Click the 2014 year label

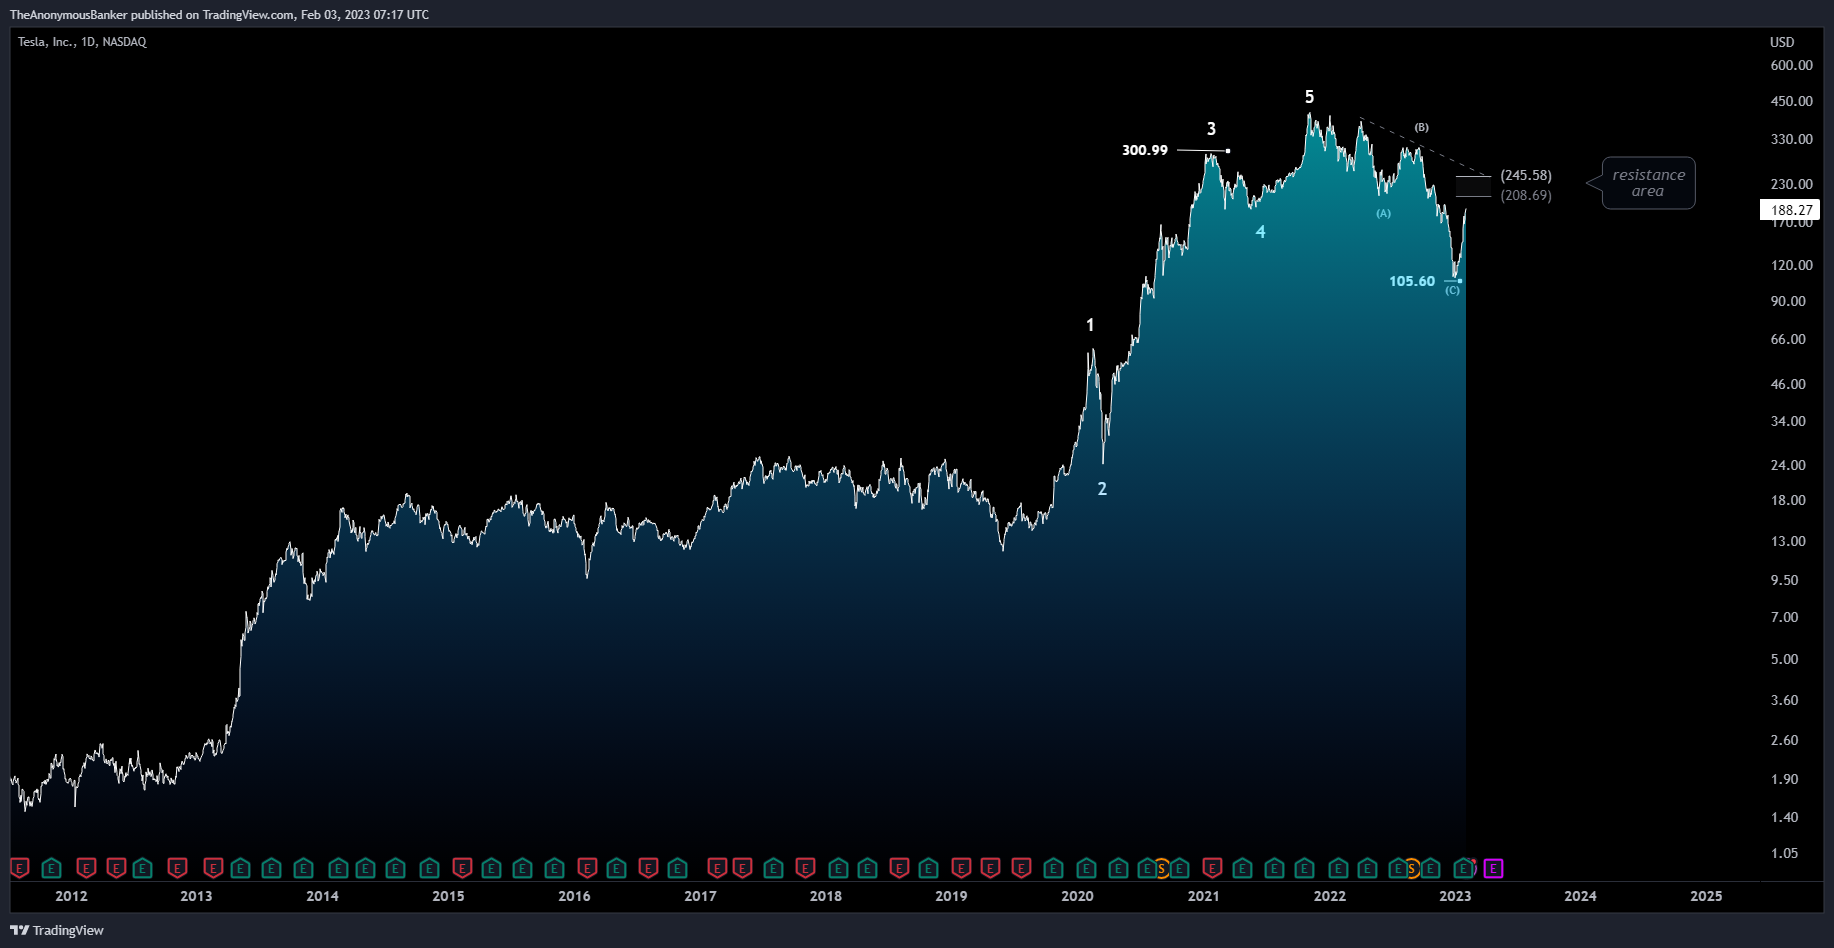322,896
